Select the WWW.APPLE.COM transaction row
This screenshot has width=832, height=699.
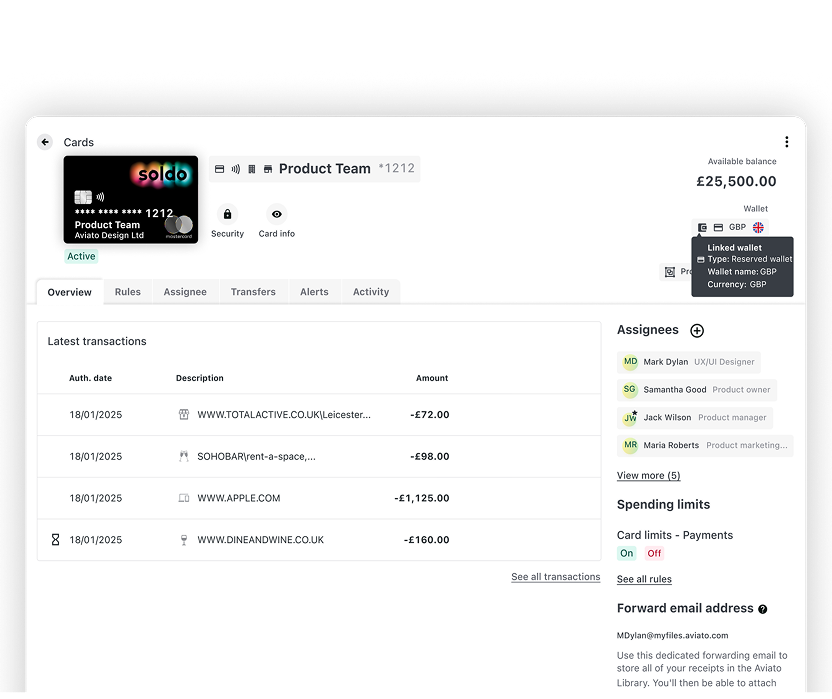pyautogui.click(x=318, y=498)
